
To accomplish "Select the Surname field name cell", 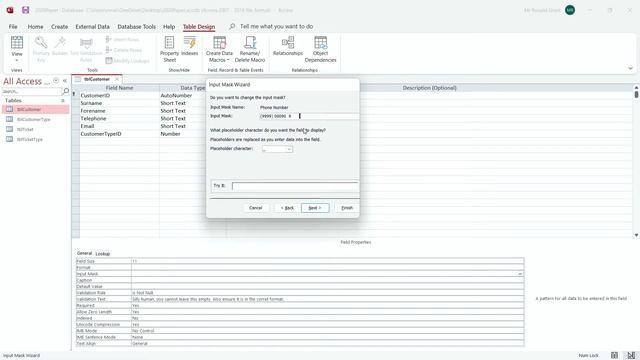I will click(x=119, y=103).
